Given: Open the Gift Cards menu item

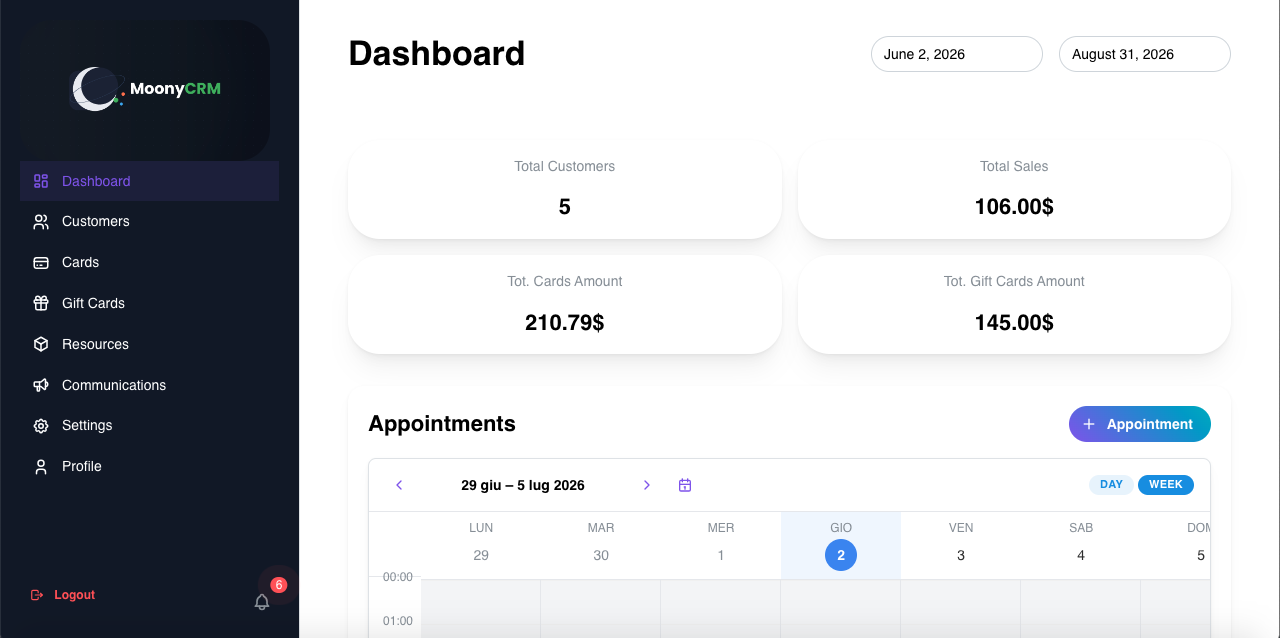Looking at the screenshot, I should [150, 303].
